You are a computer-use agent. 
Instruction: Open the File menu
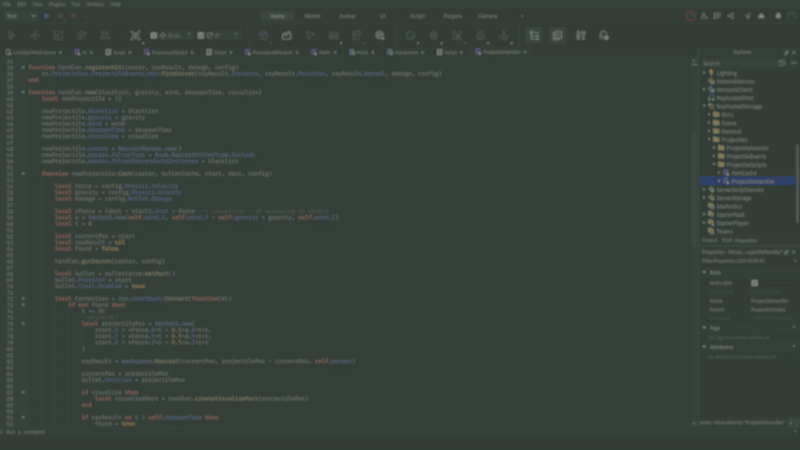pyautogui.click(x=7, y=4)
